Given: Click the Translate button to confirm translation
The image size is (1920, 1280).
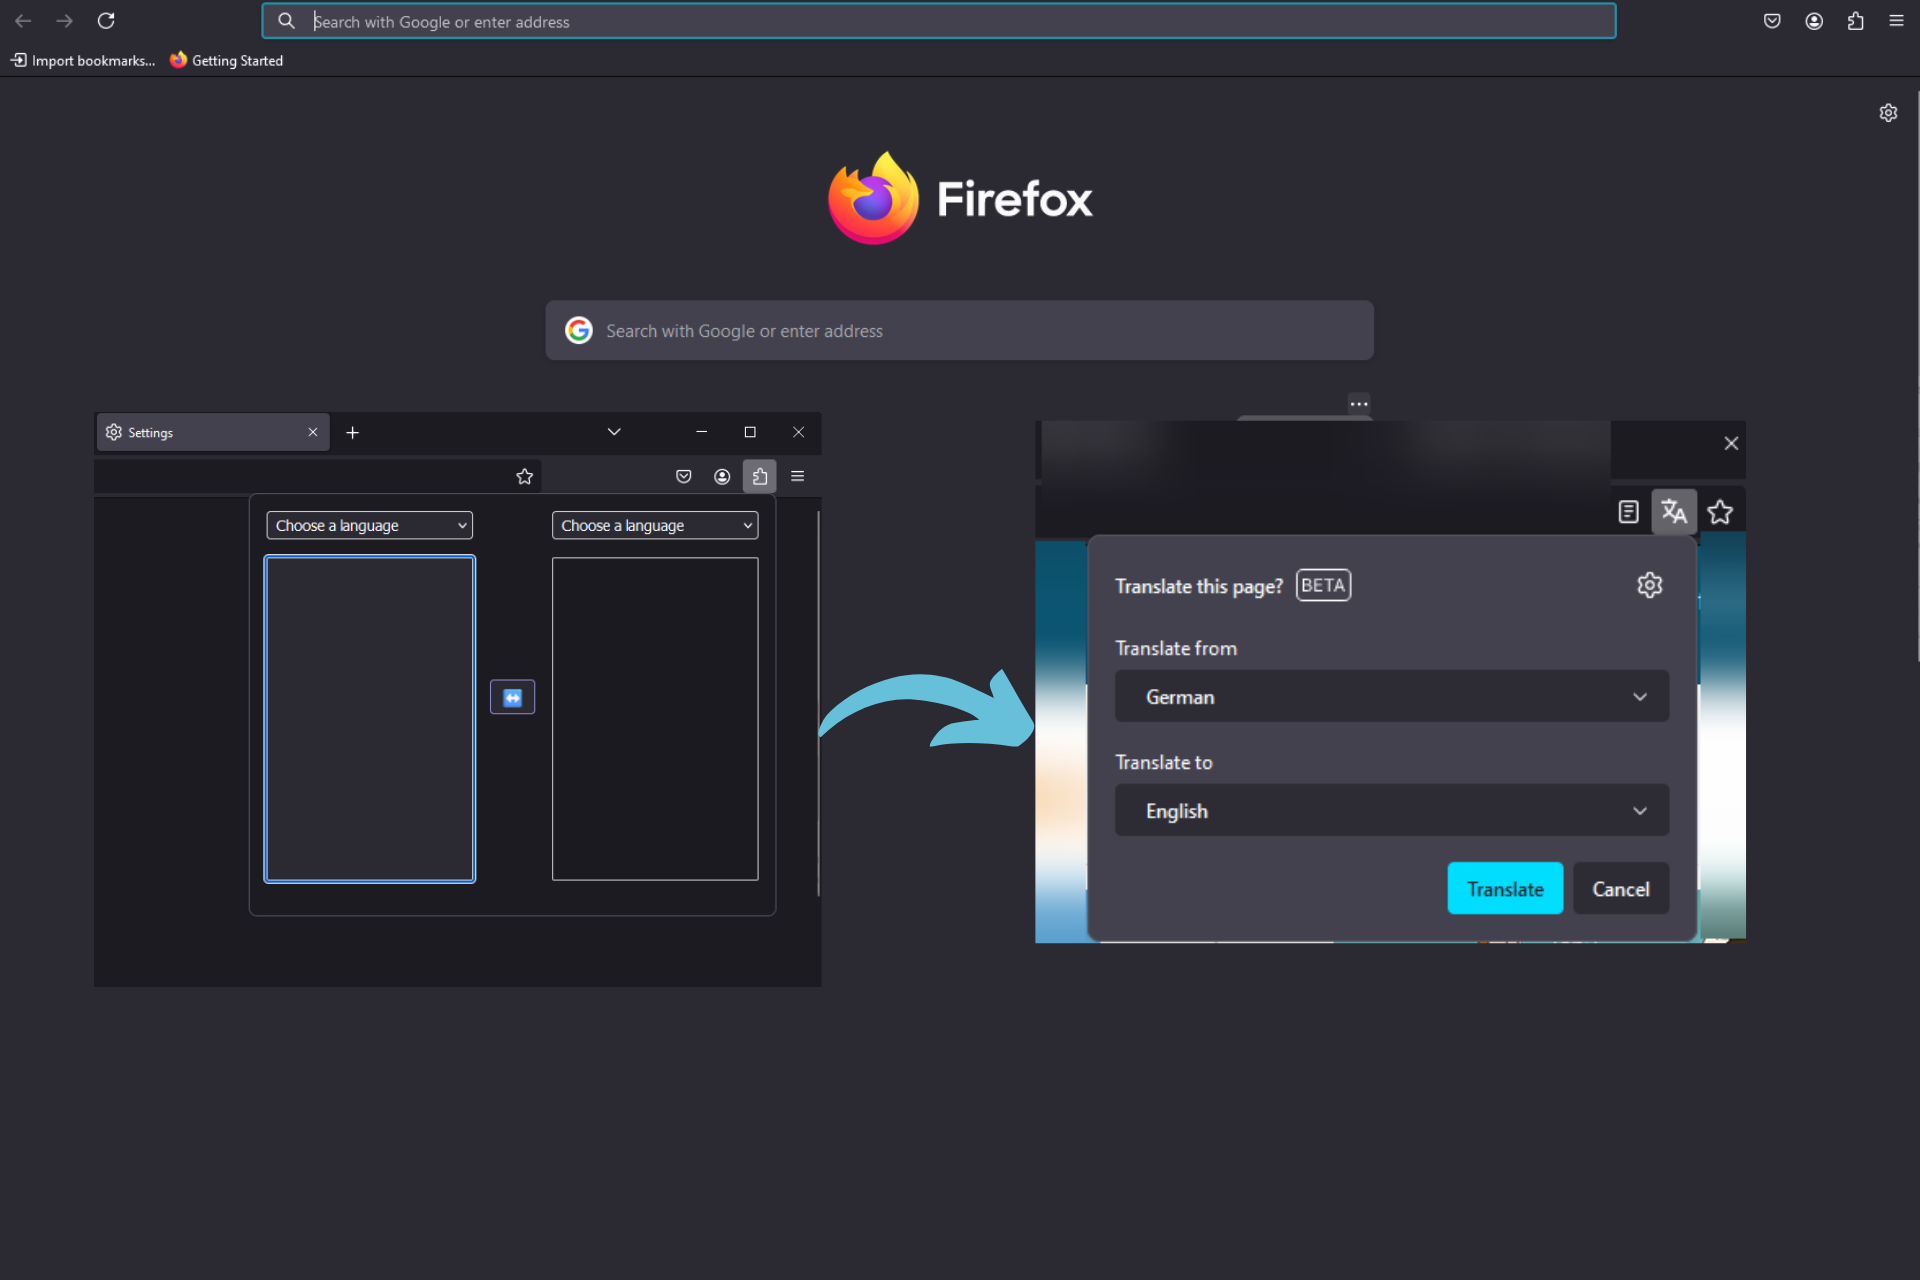Looking at the screenshot, I should click(1504, 889).
